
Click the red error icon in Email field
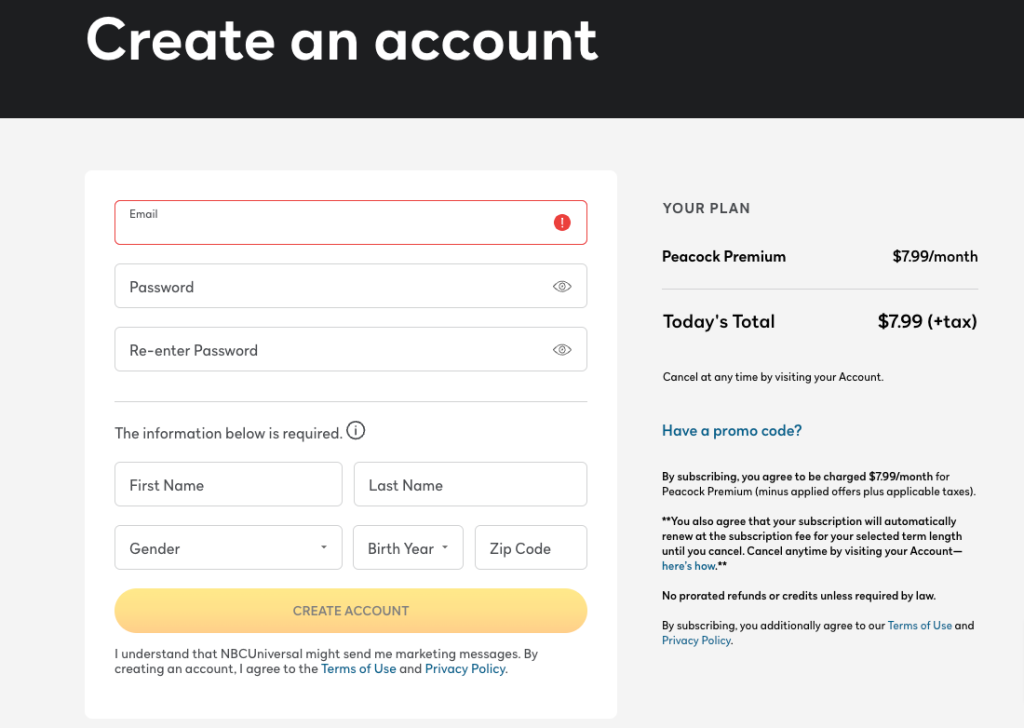point(562,223)
